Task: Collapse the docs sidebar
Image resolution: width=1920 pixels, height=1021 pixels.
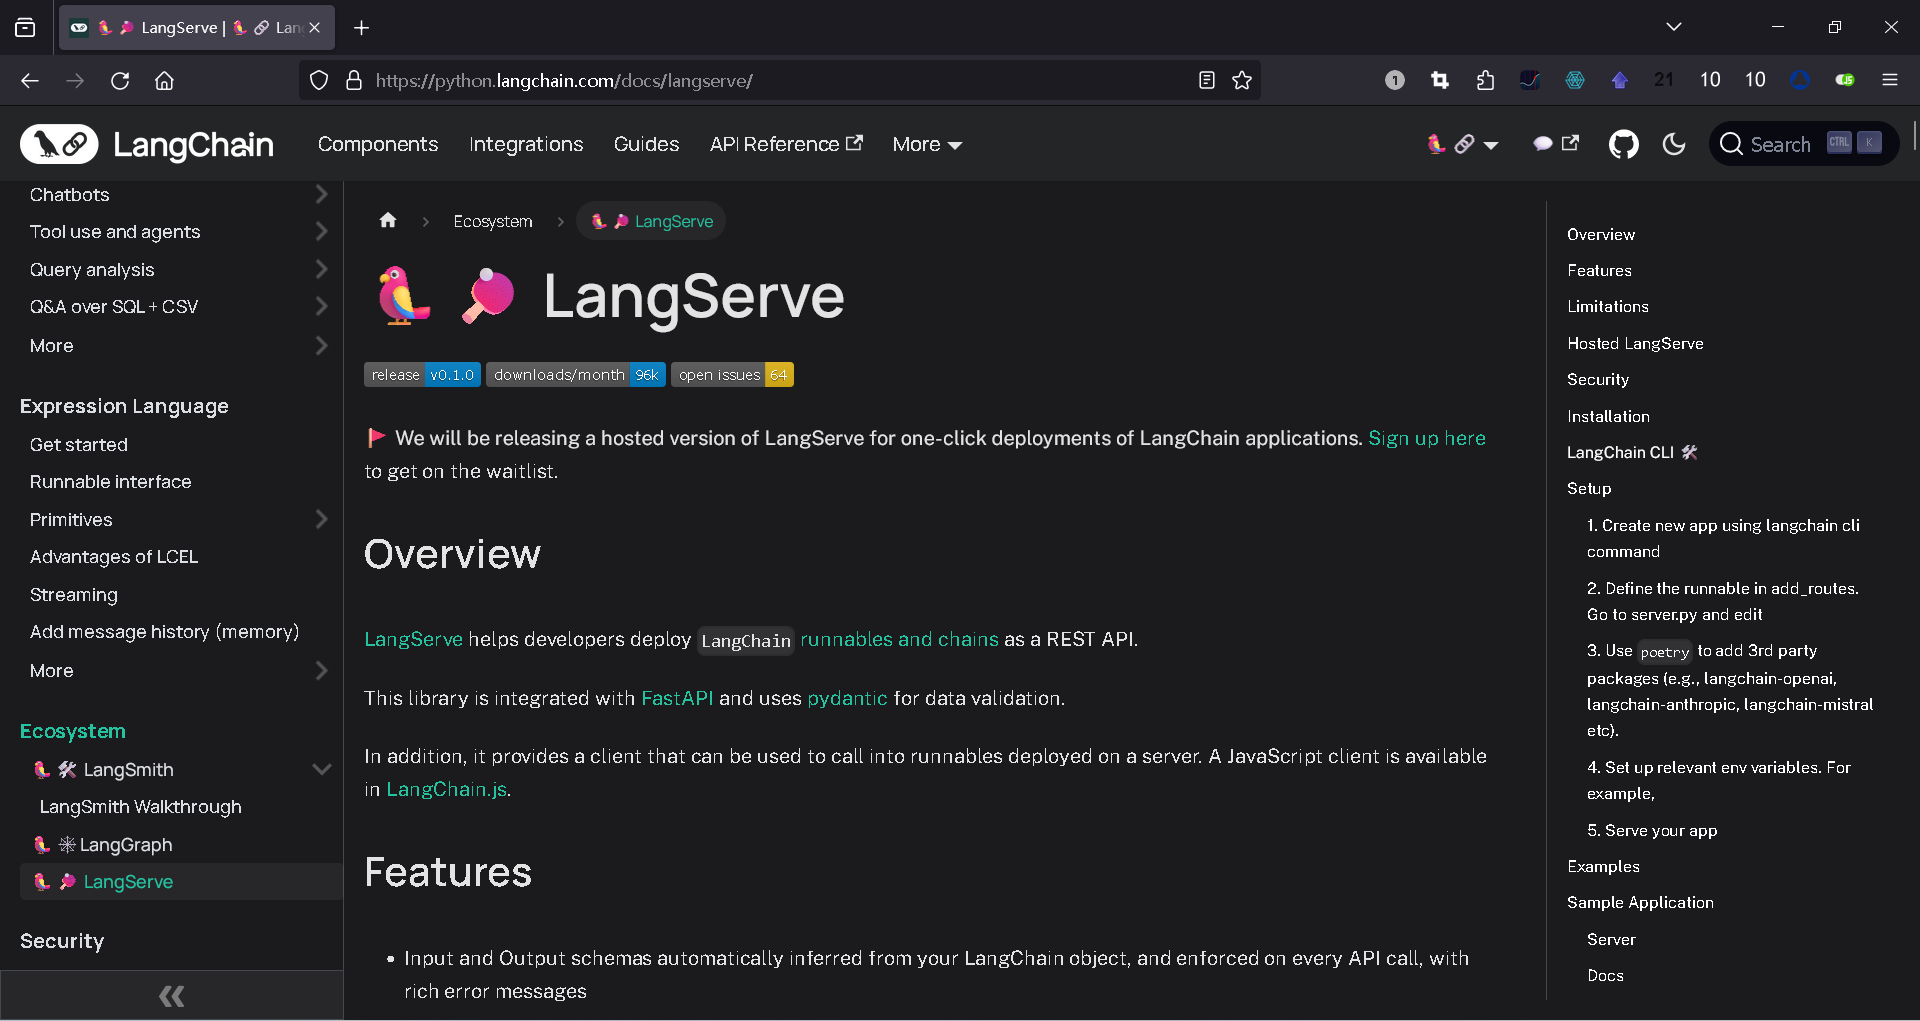Action: [171, 996]
